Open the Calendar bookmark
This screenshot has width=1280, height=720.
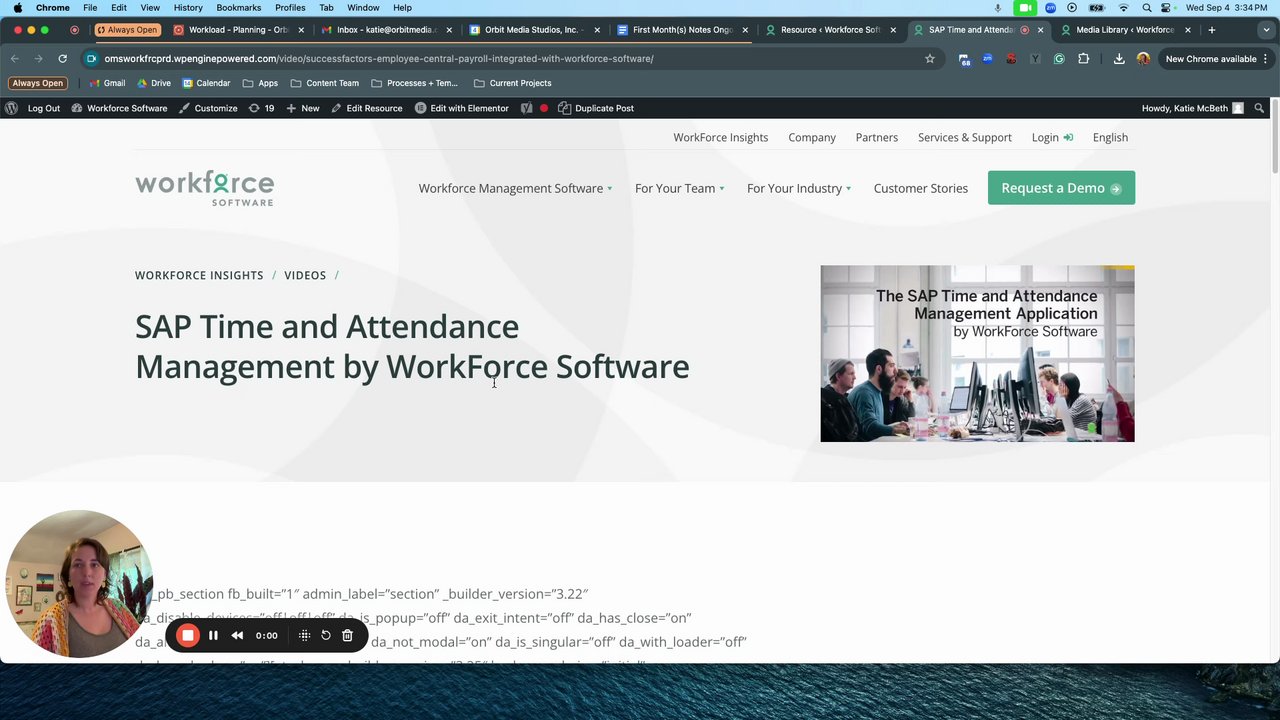(x=206, y=83)
